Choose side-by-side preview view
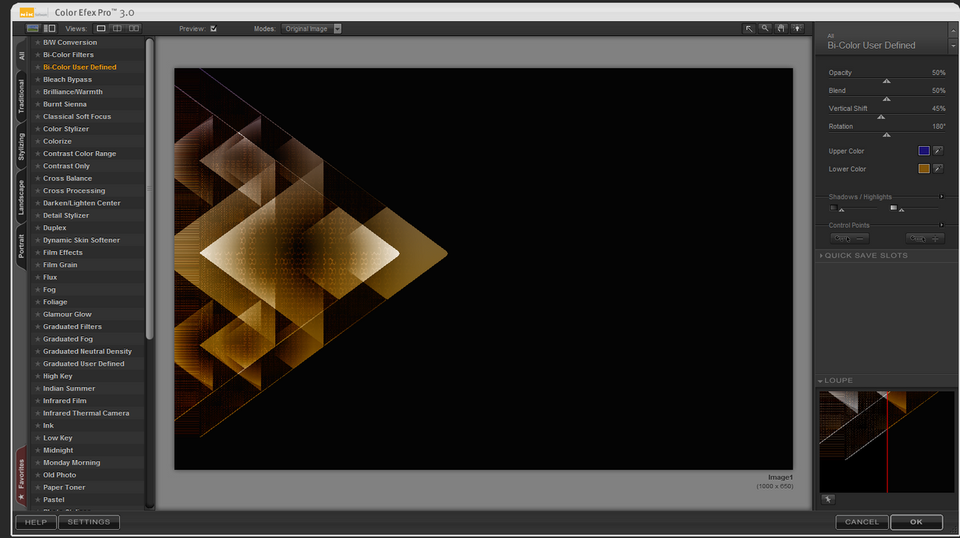 [133, 29]
